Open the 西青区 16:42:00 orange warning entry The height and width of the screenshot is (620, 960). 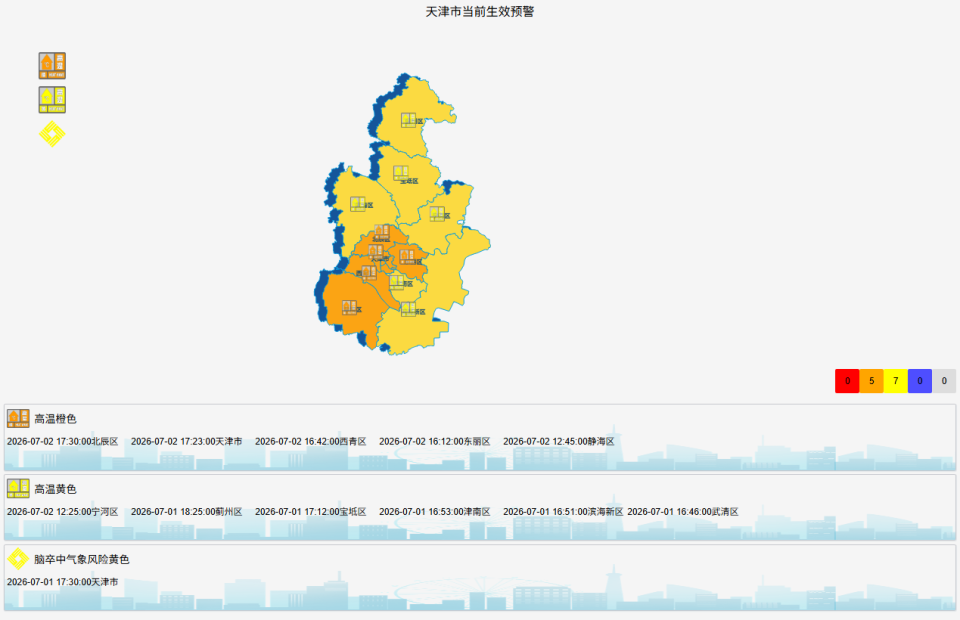click(x=310, y=441)
